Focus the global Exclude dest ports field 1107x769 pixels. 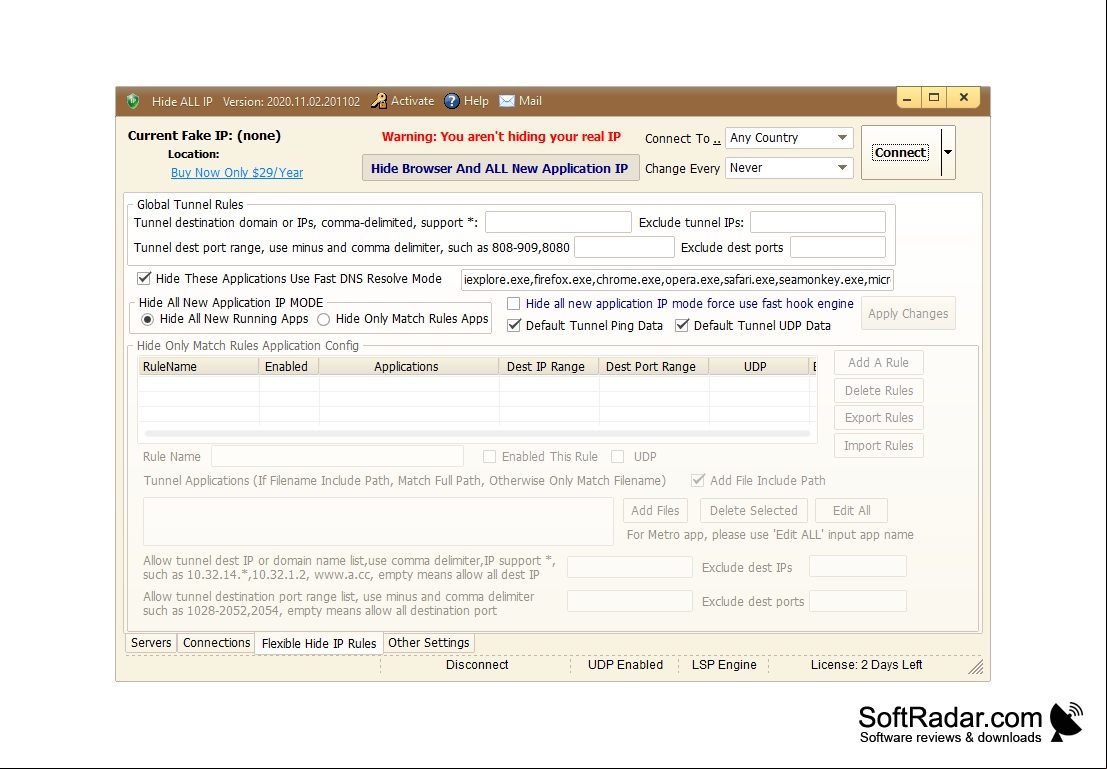pos(837,247)
